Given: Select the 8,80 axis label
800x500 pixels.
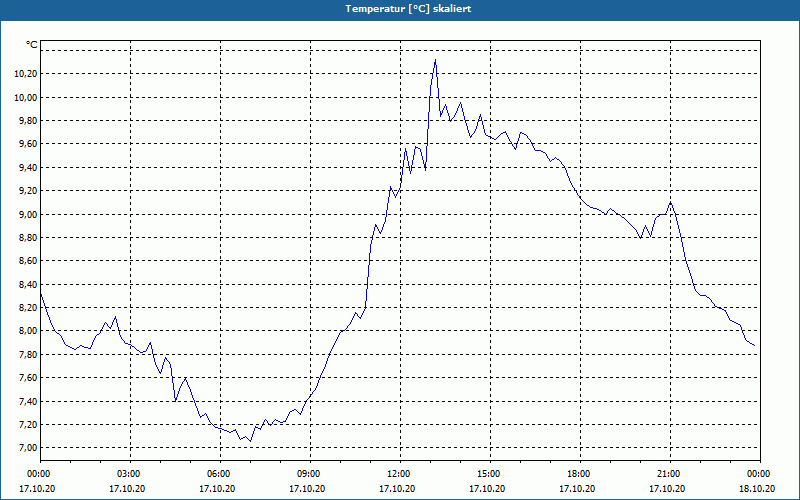Looking at the screenshot, I should (x=28, y=238).
